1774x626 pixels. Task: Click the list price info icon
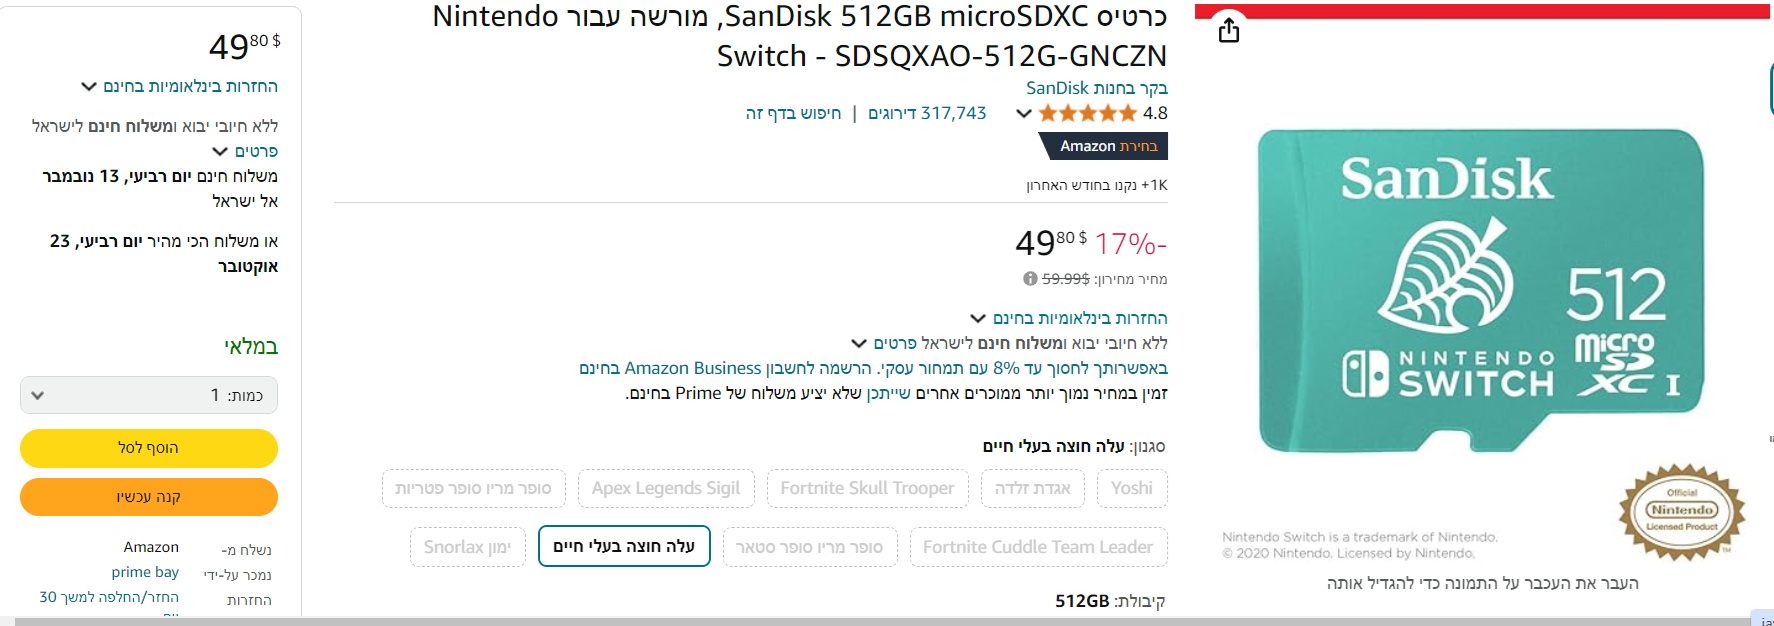click(x=1030, y=279)
